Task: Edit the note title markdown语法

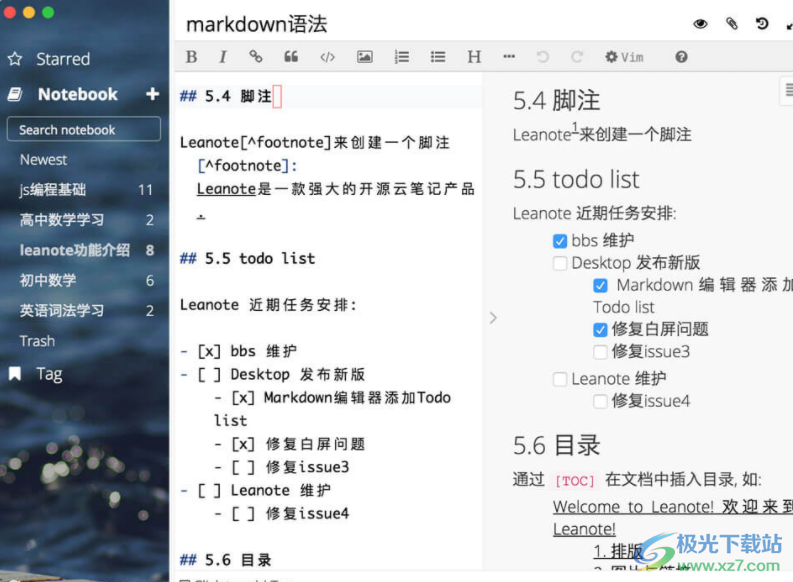Action: click(x=257, y=24)
